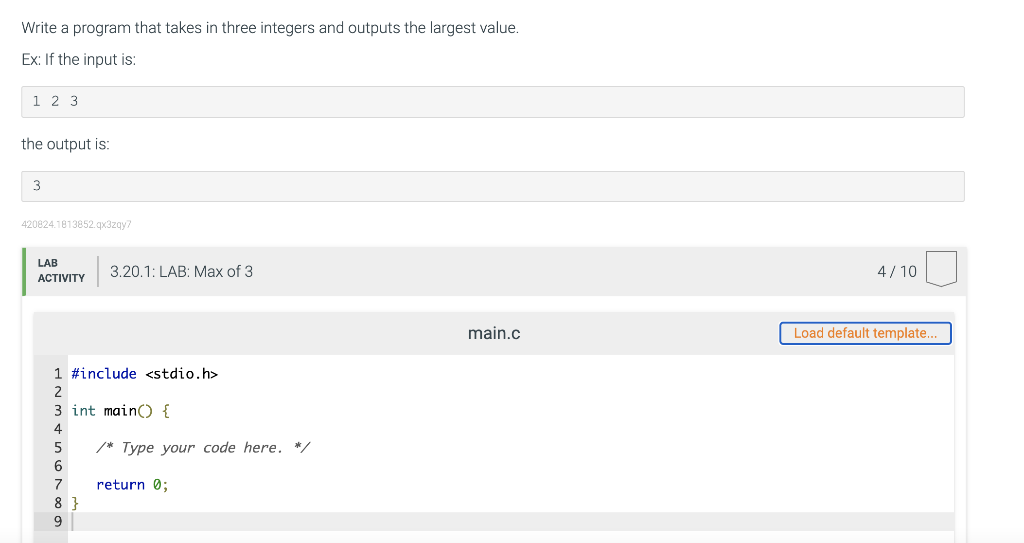Click the opening curly brace after main()
The width and height of the screenshot is (1024, 543).
pyautogui.click(x=165, y=411)
